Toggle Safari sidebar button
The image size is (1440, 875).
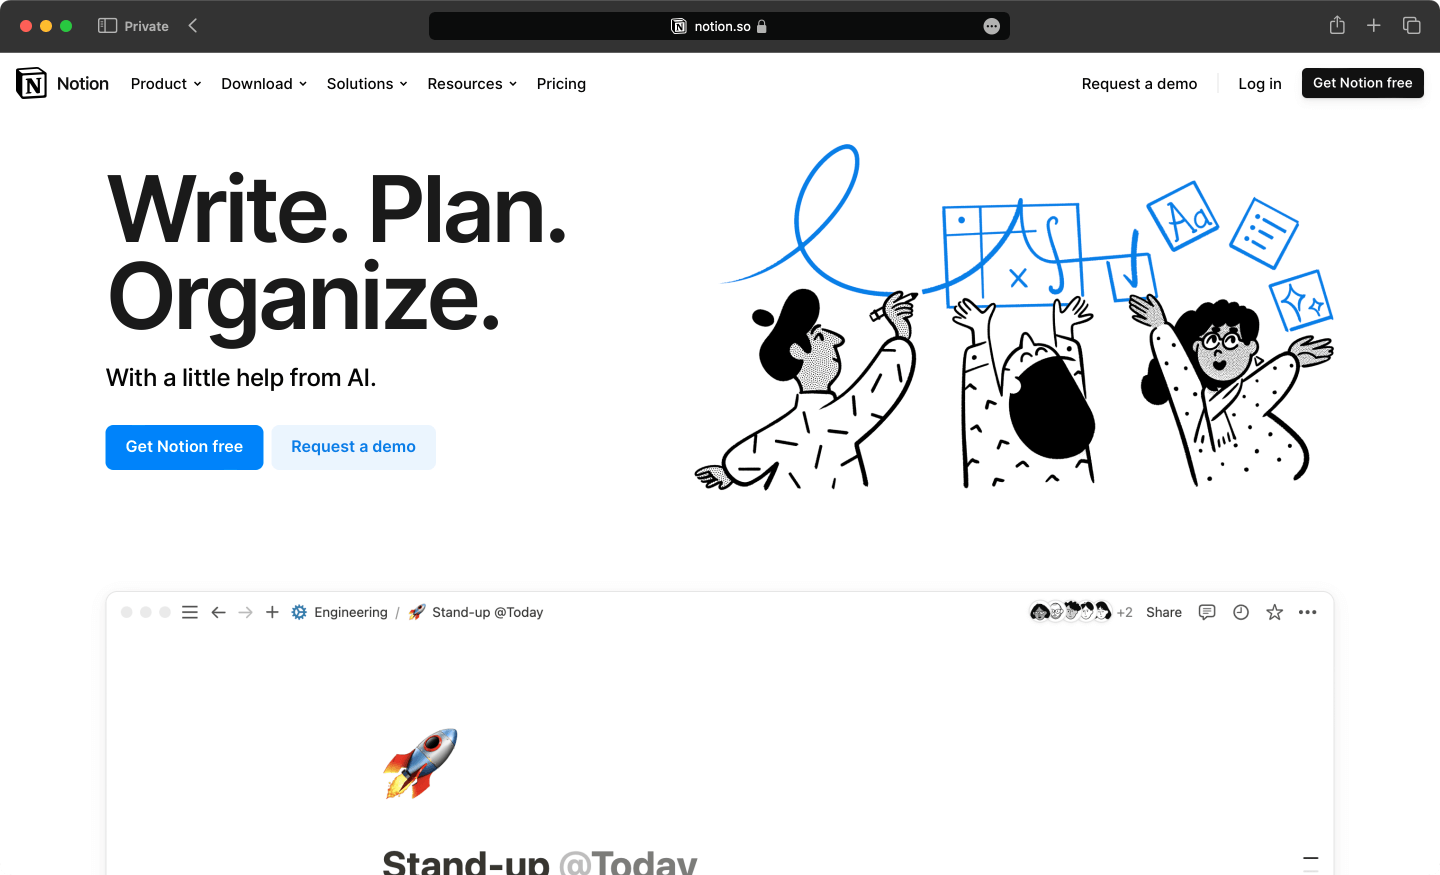tap(108, 26)
